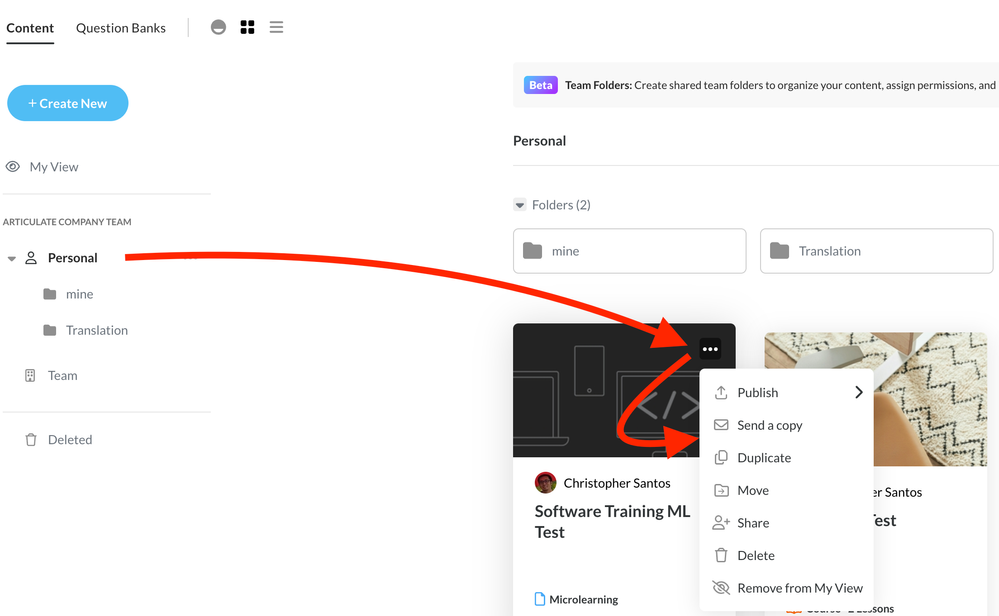Click the Articulate Company Team header
The width and height of the screenshot is (999, 616).
point(67,222)
